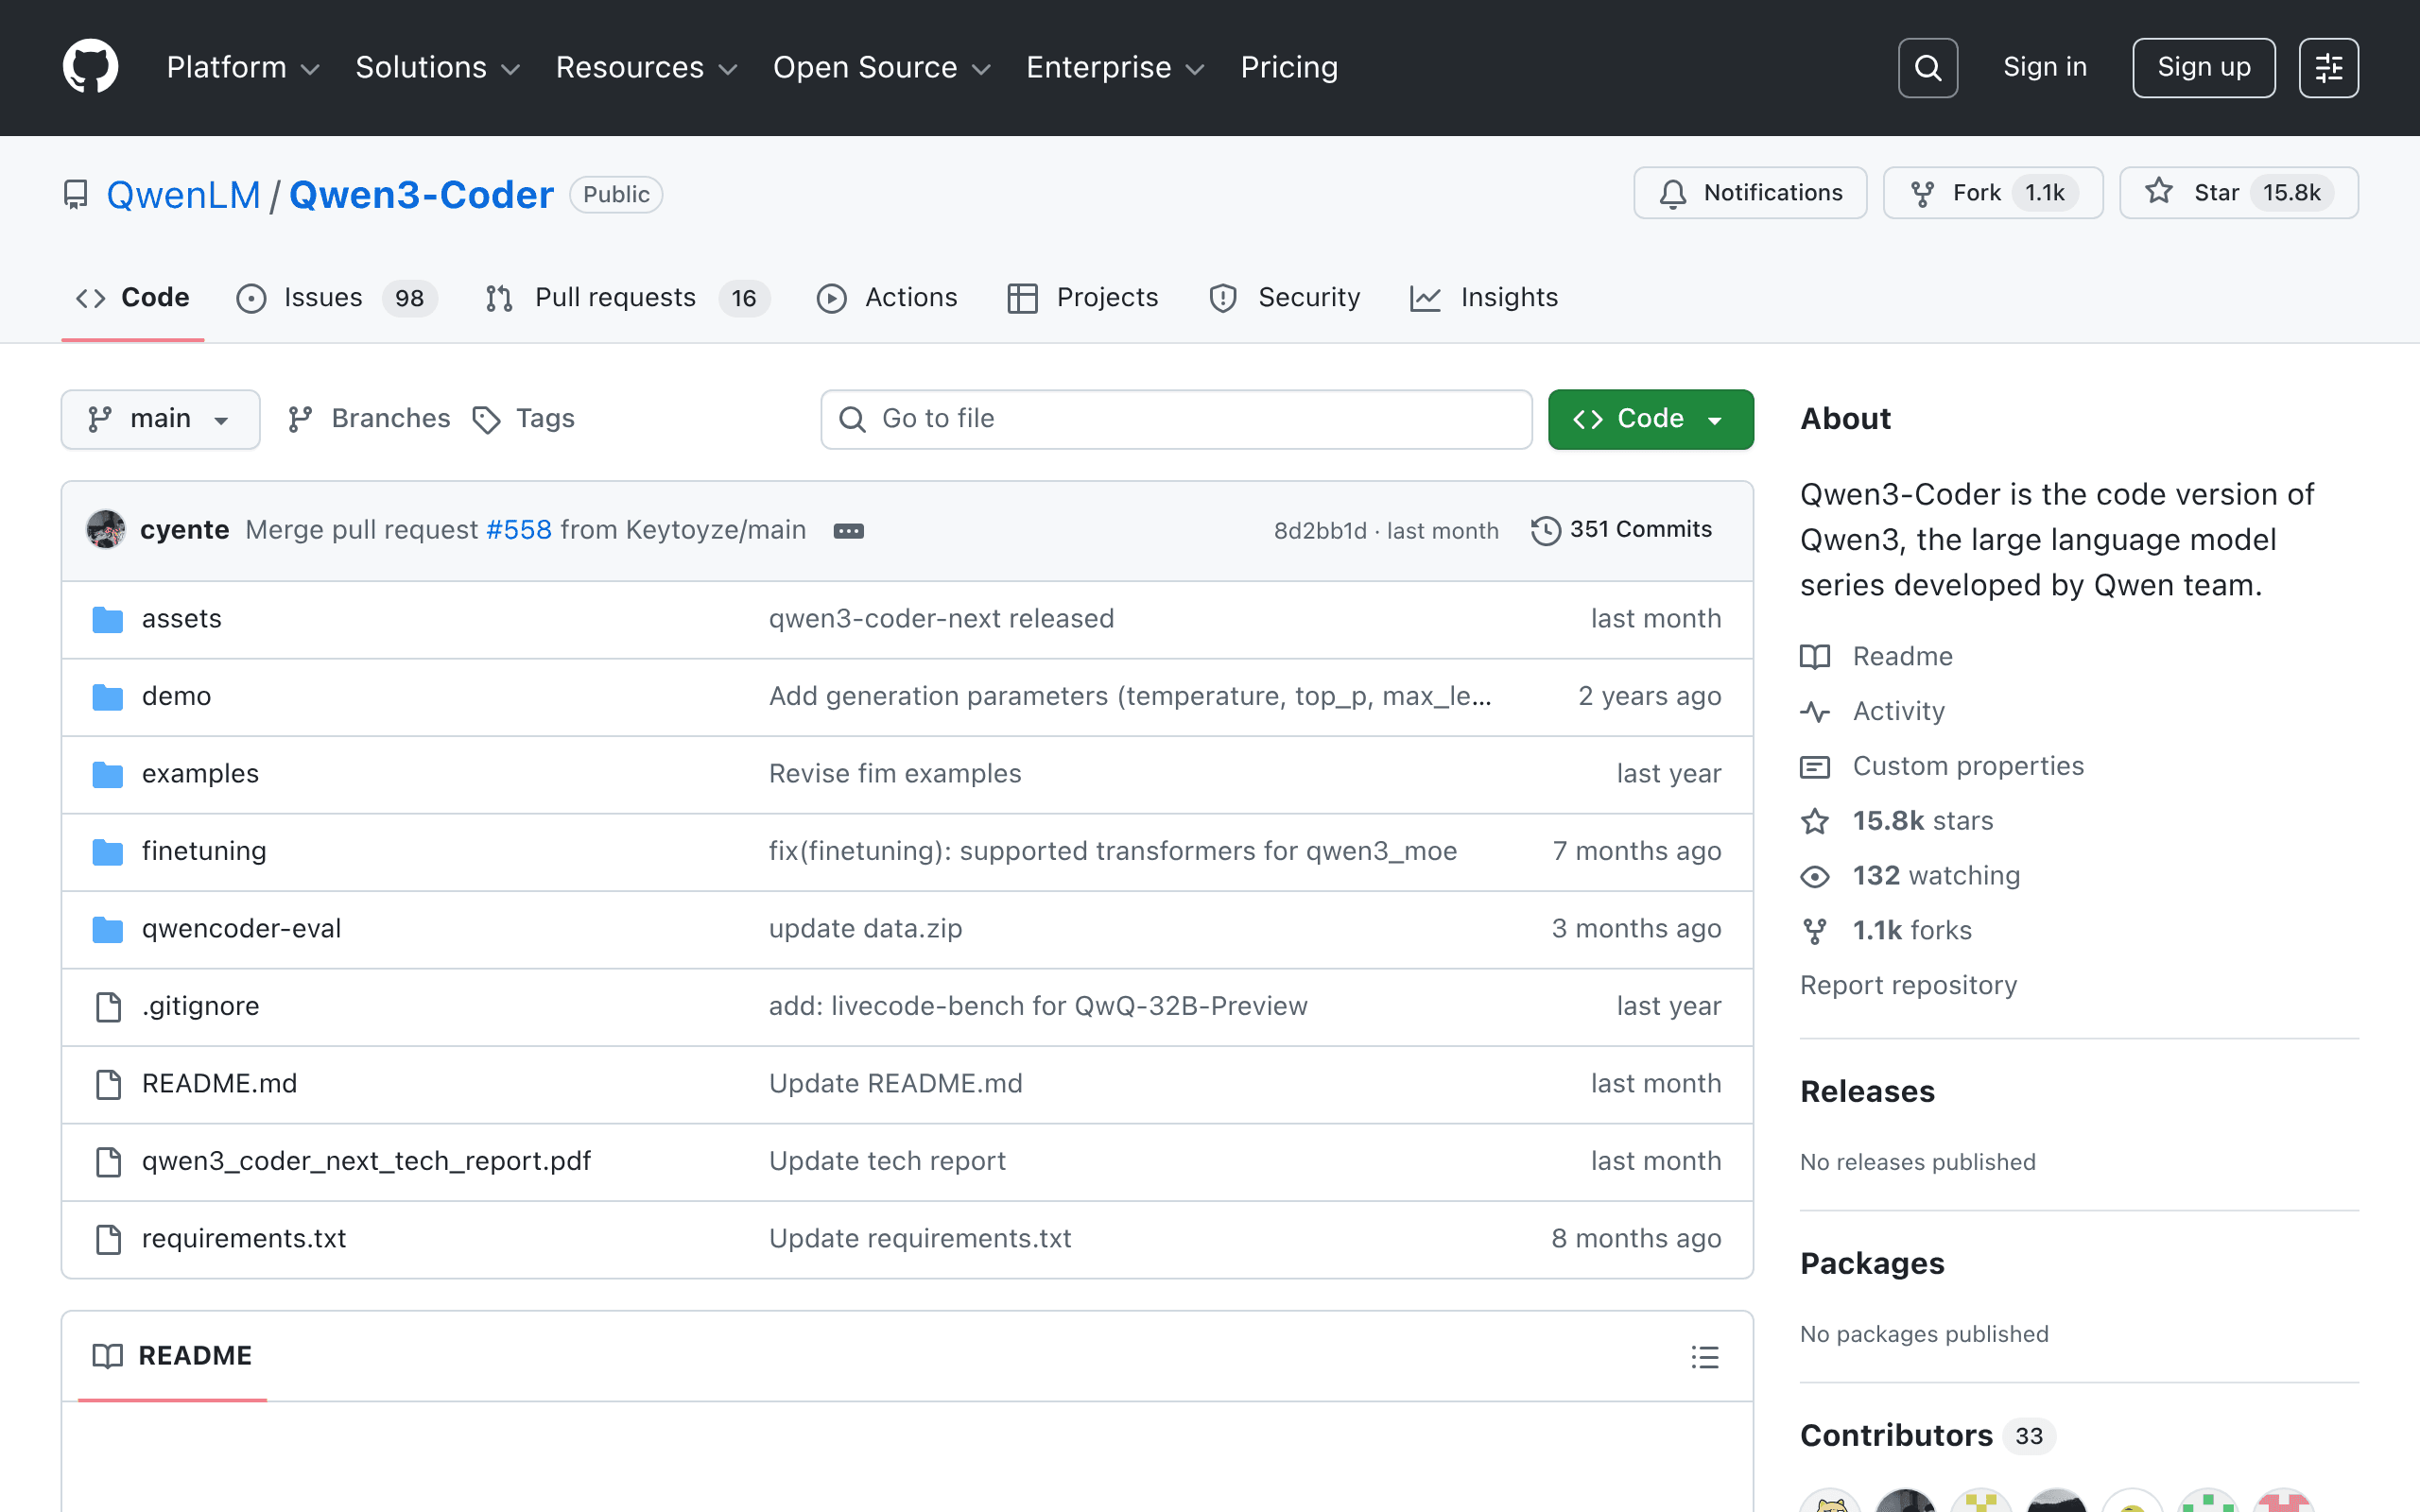Open the Releases heading link

tap(1867, 1092)
